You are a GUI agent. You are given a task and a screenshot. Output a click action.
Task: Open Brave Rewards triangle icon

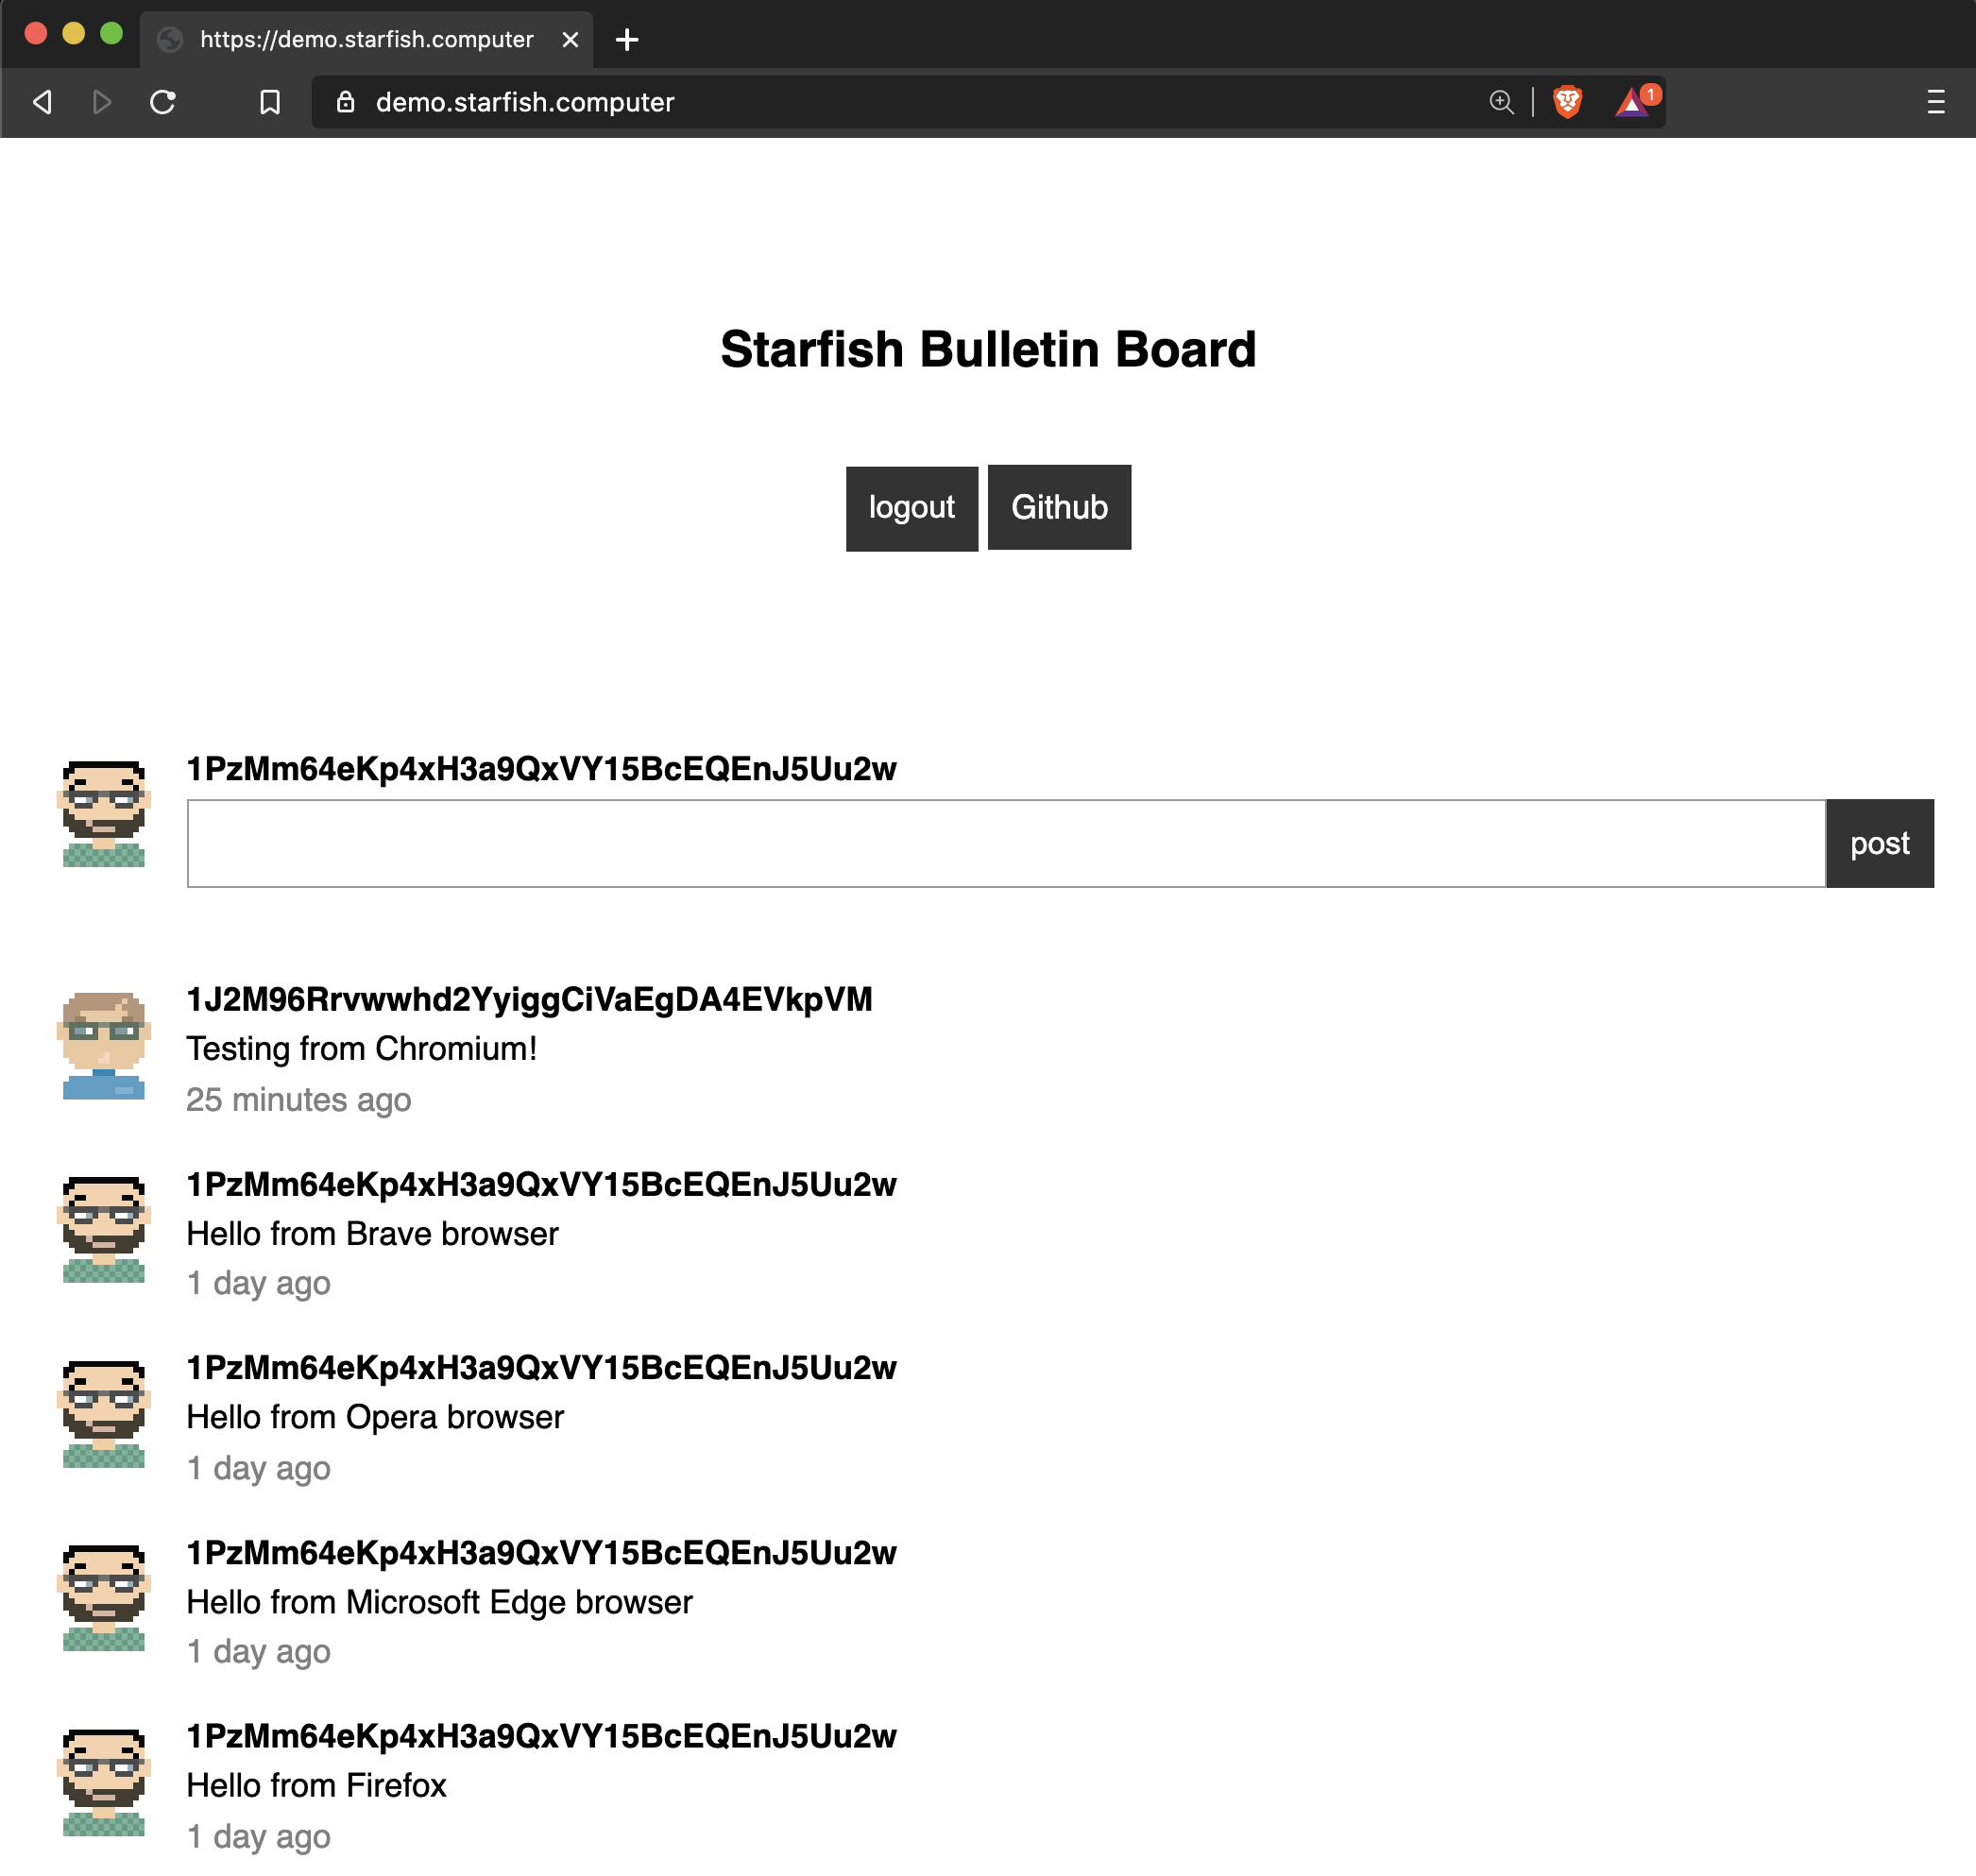[x=1633, y=102]
